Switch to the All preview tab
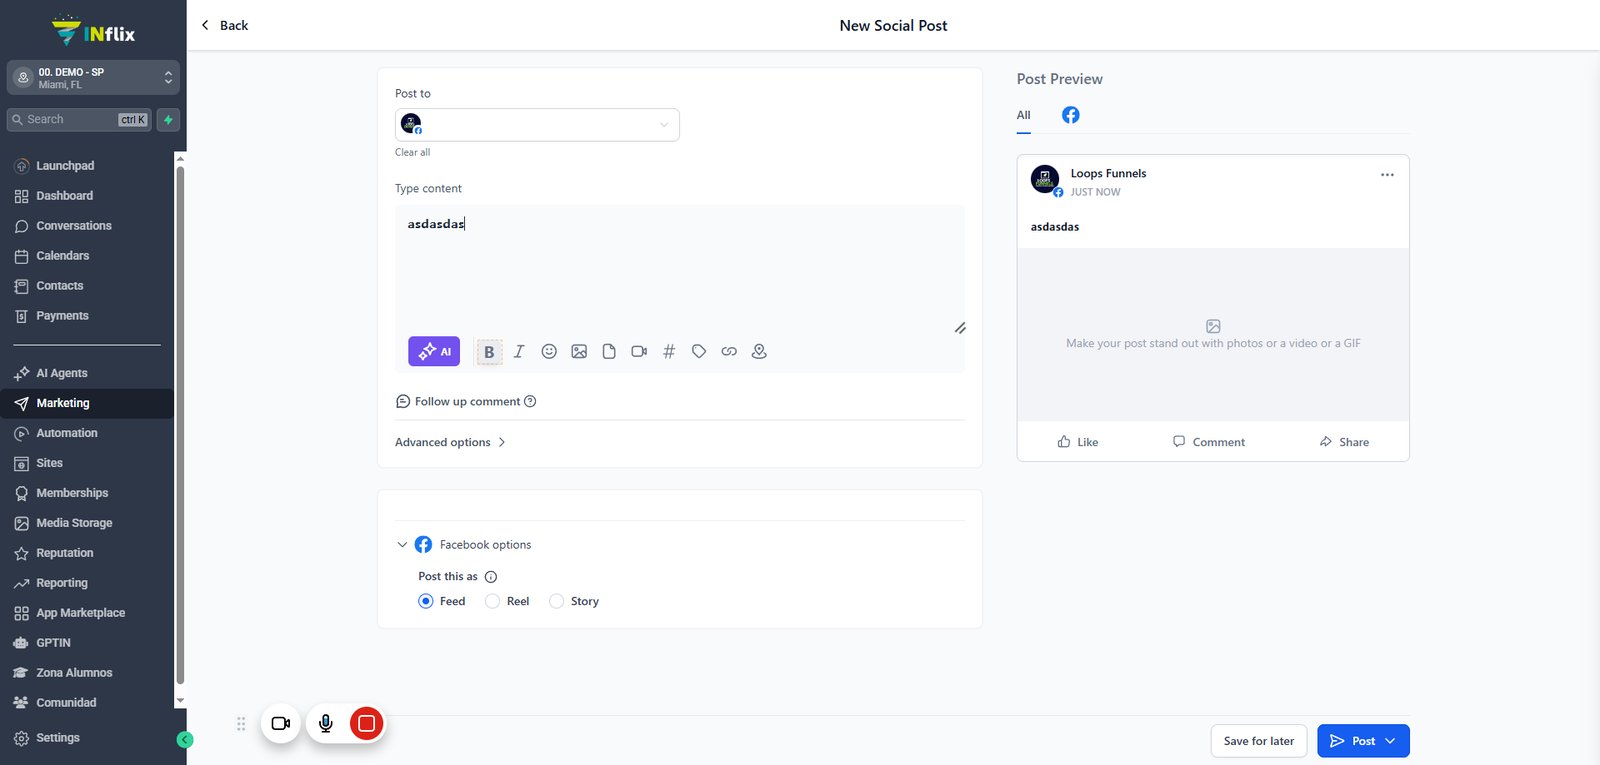This screenshot has width=1600, height=765. tap(1023, 115)
